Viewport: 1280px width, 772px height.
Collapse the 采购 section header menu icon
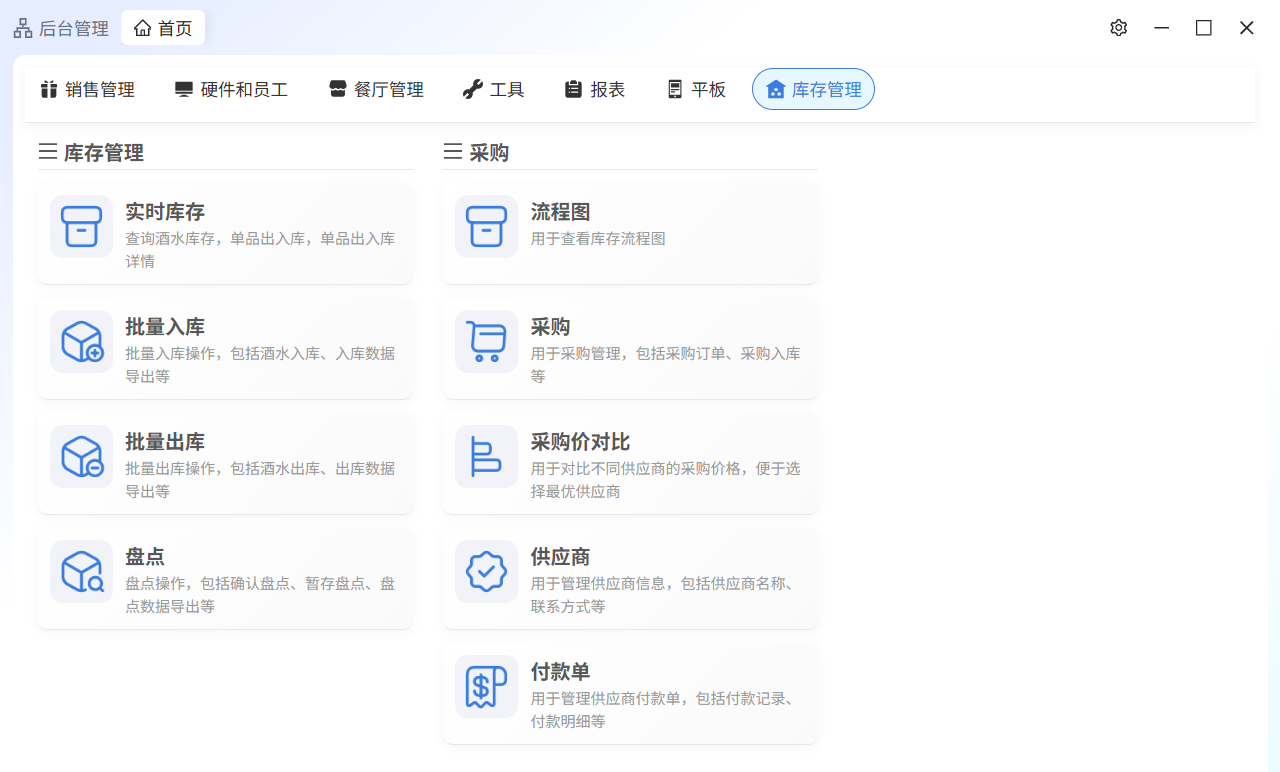453,152
